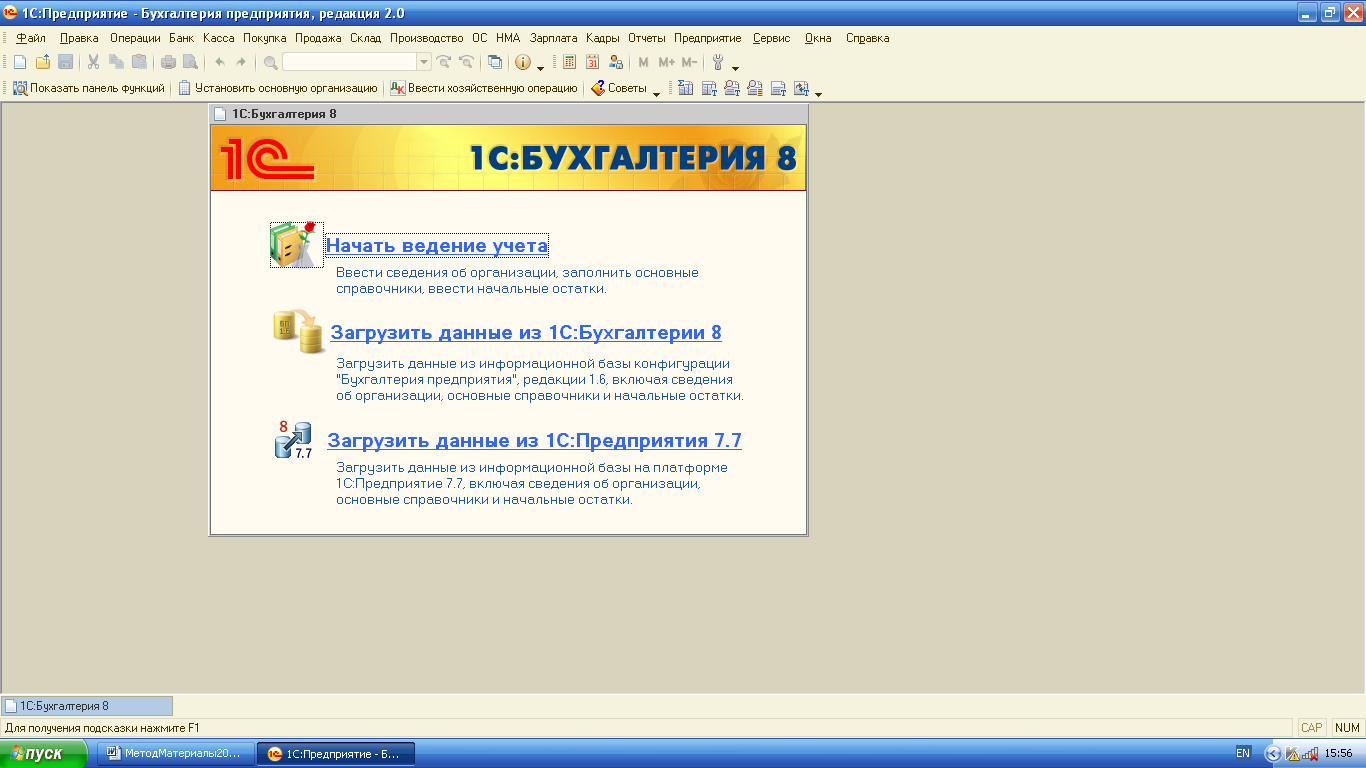
Task: Click Показать панель функций button
Action: coord(88,88)
